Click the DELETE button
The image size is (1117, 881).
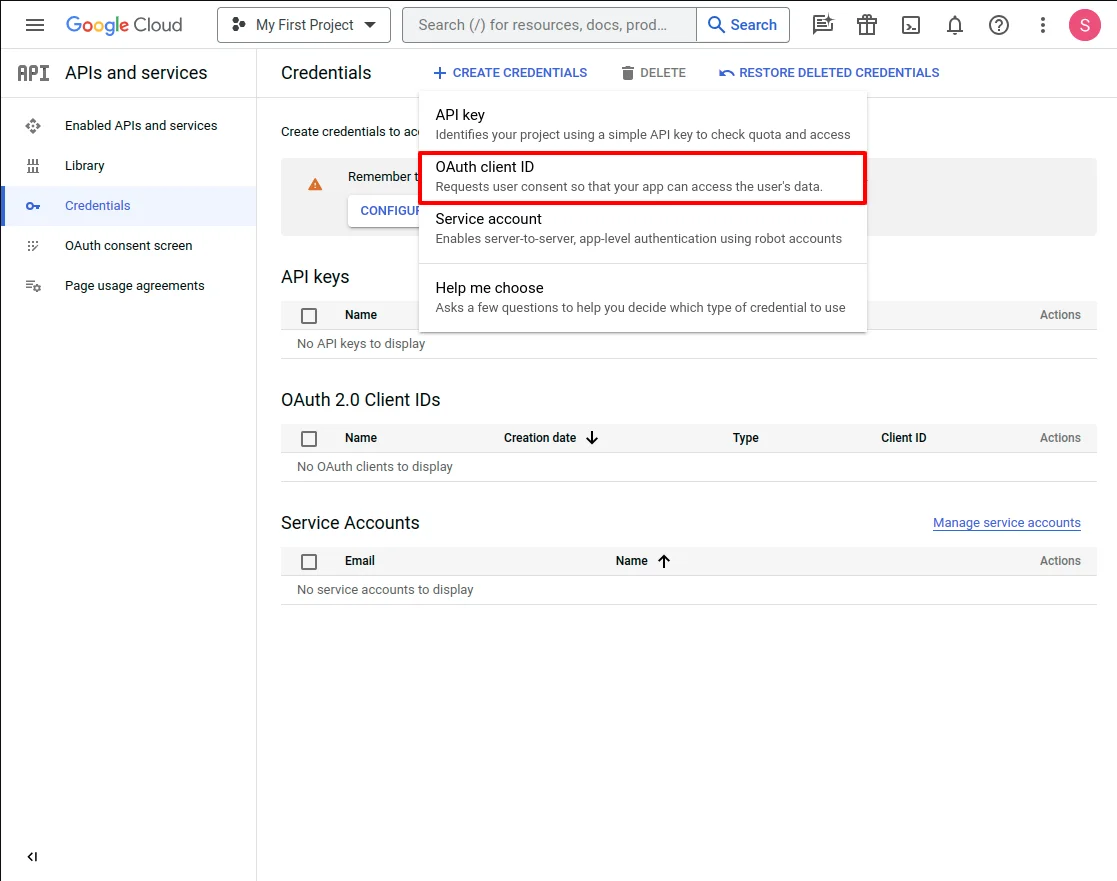click(653, 73)
